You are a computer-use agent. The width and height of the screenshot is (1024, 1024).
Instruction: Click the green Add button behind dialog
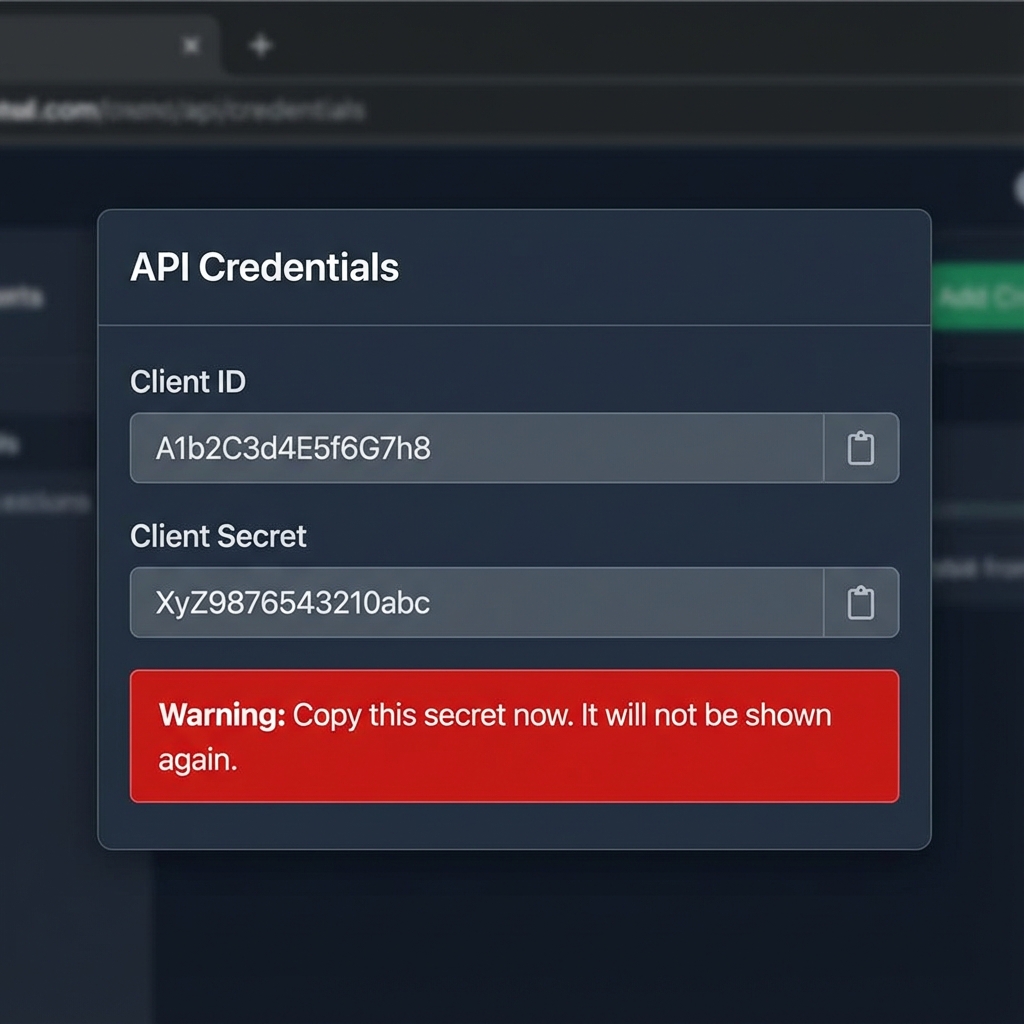pos(978,297)
